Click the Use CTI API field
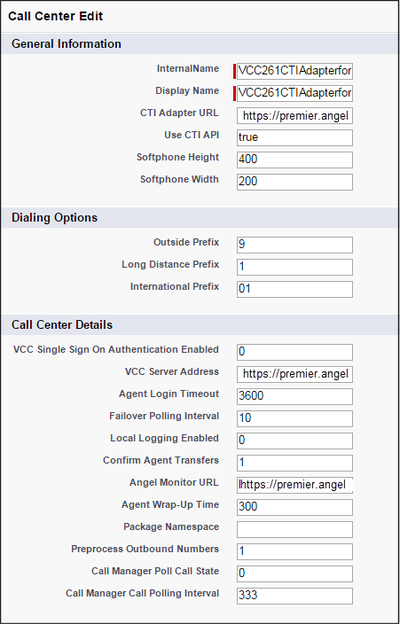400x624 pixels. [x=295, y=138]
